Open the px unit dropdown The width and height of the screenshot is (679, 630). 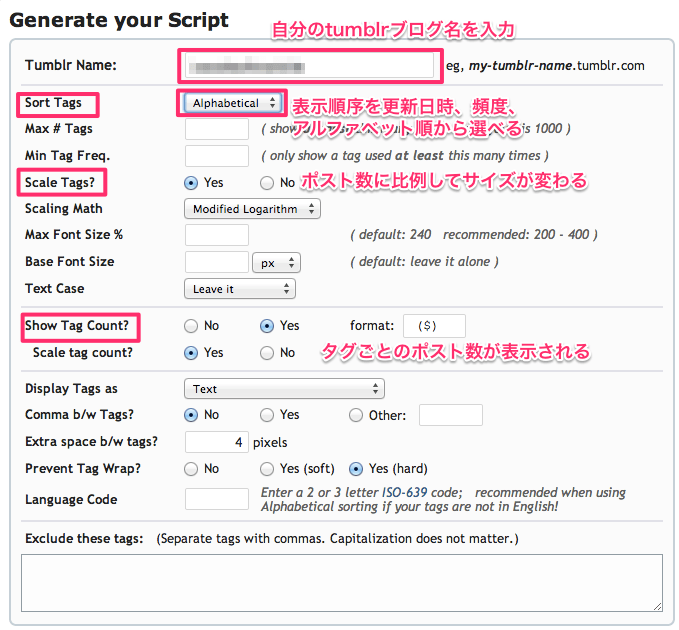[x=276, y=263]
